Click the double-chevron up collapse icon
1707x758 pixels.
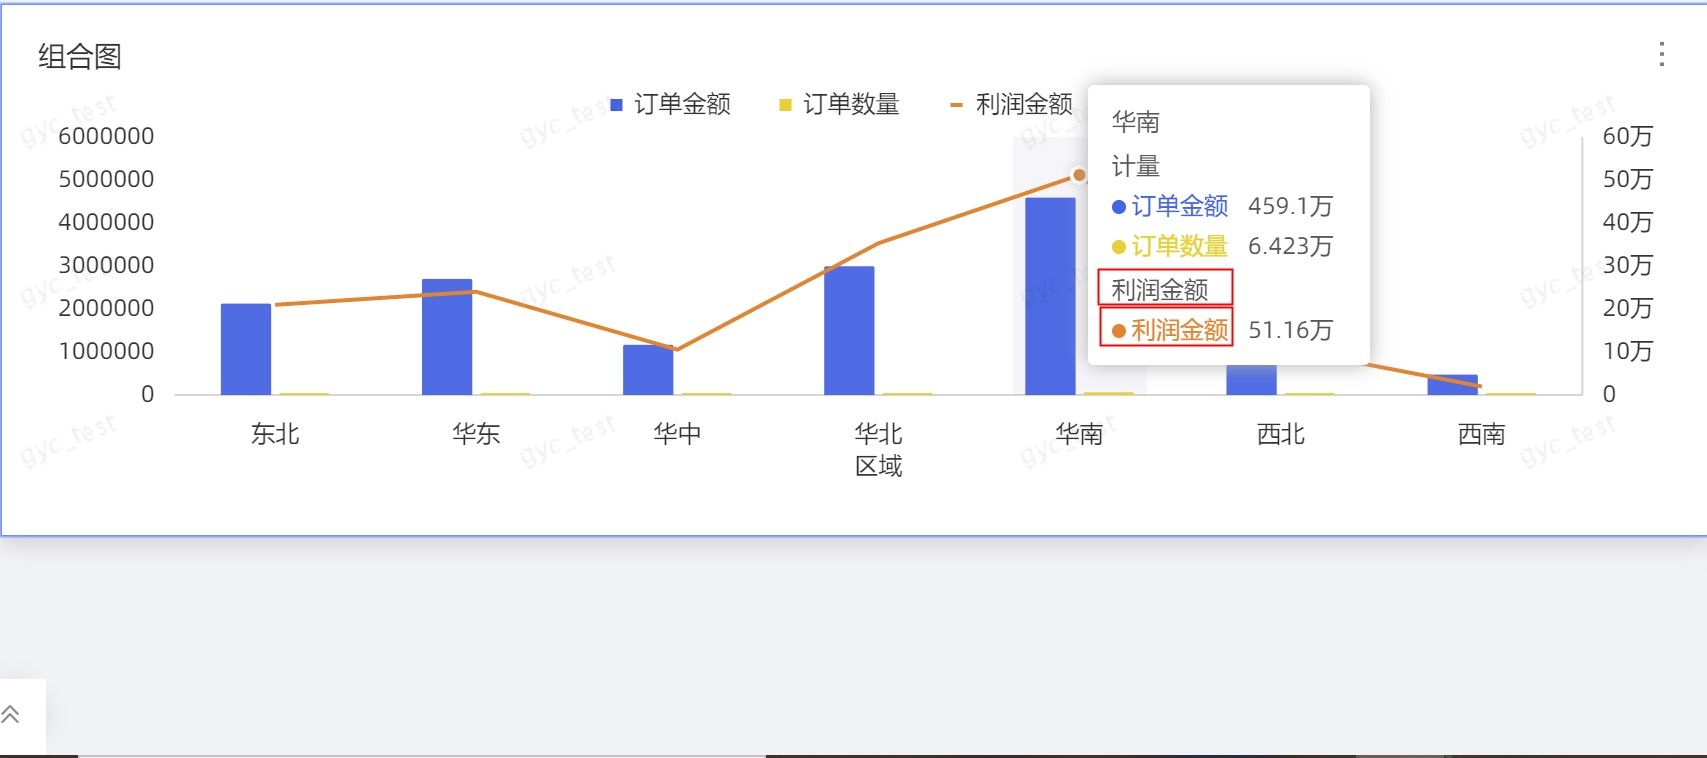(11, 714)
